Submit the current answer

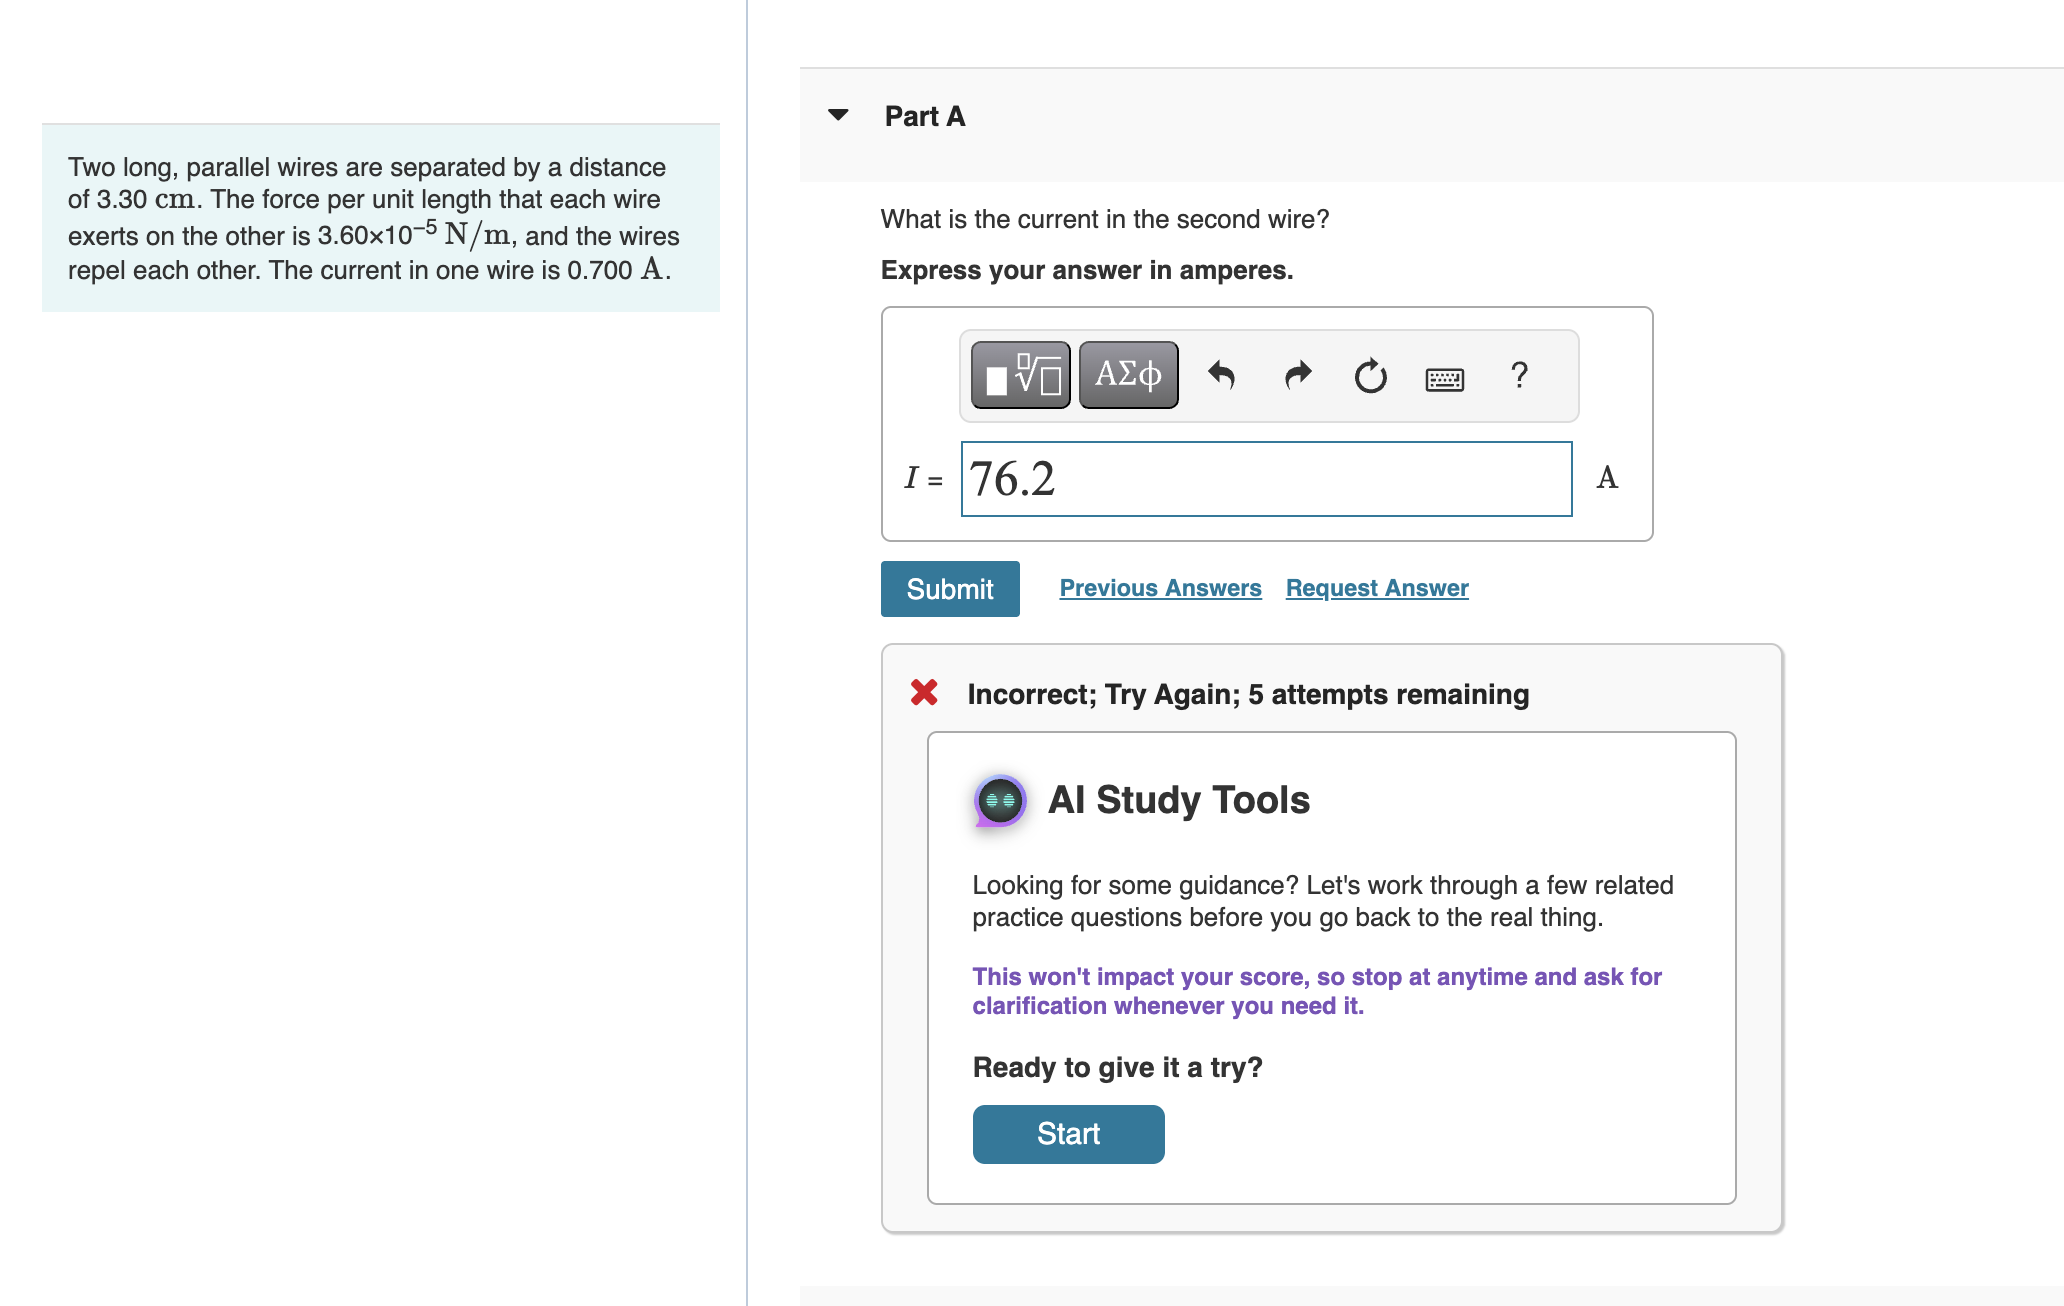click(x=950, y=589)
